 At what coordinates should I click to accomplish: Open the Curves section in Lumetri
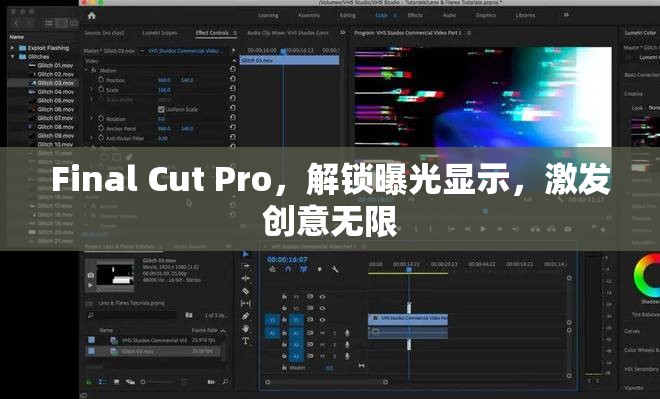632,331
